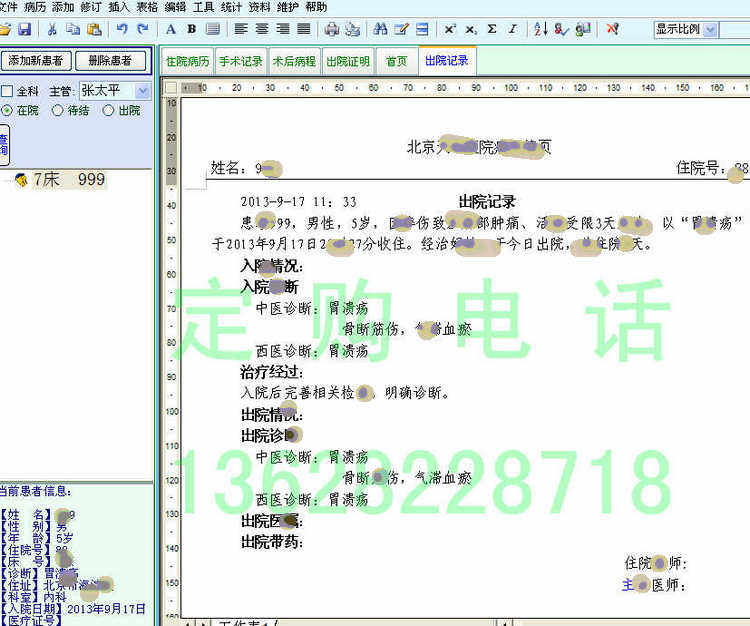Click the edit note pencil icon
This screenshot has width=750, height=626.
401,29
